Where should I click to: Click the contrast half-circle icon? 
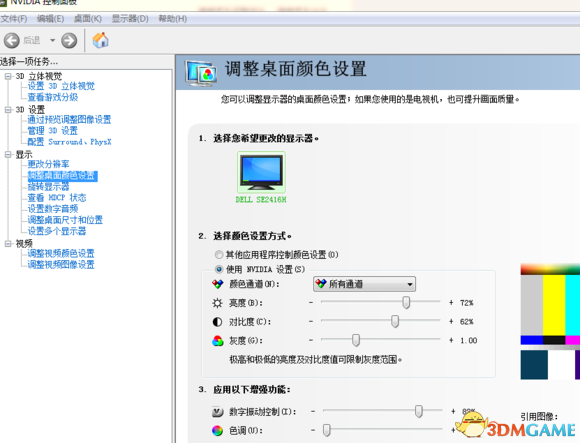[x=217, y=322]
